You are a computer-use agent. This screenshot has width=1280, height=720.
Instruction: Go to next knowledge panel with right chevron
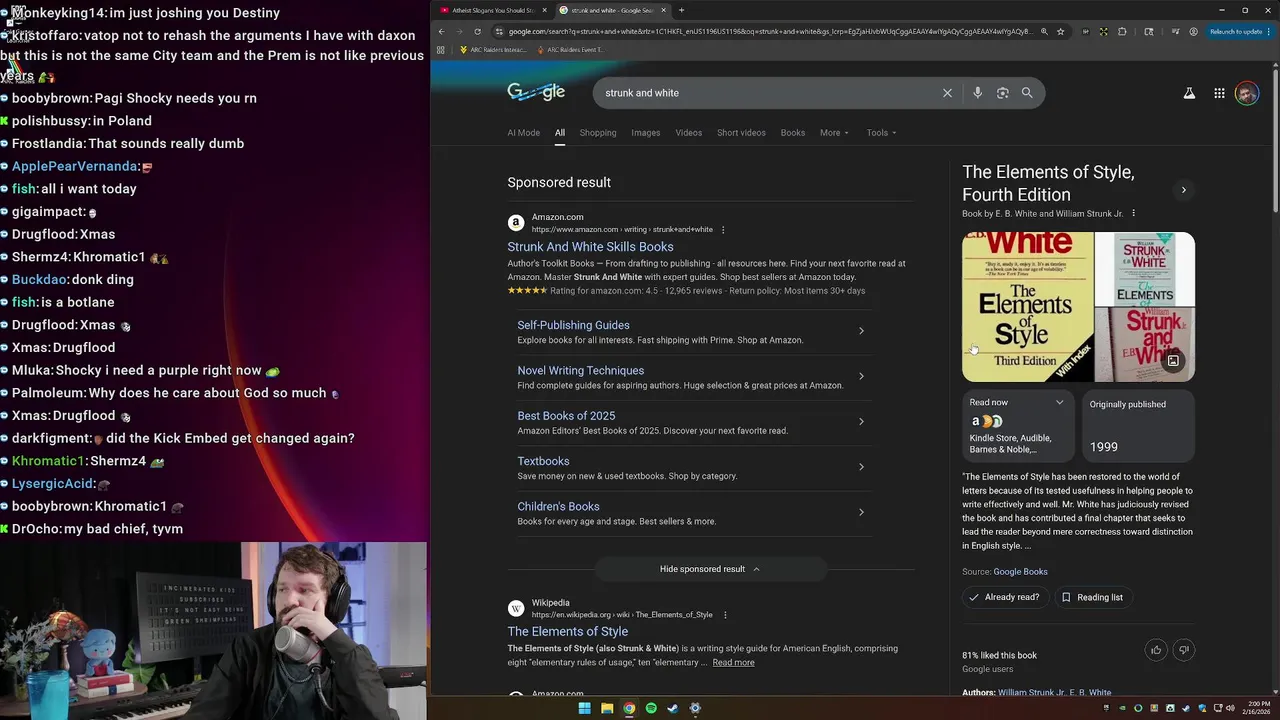tap(1183, 190)
